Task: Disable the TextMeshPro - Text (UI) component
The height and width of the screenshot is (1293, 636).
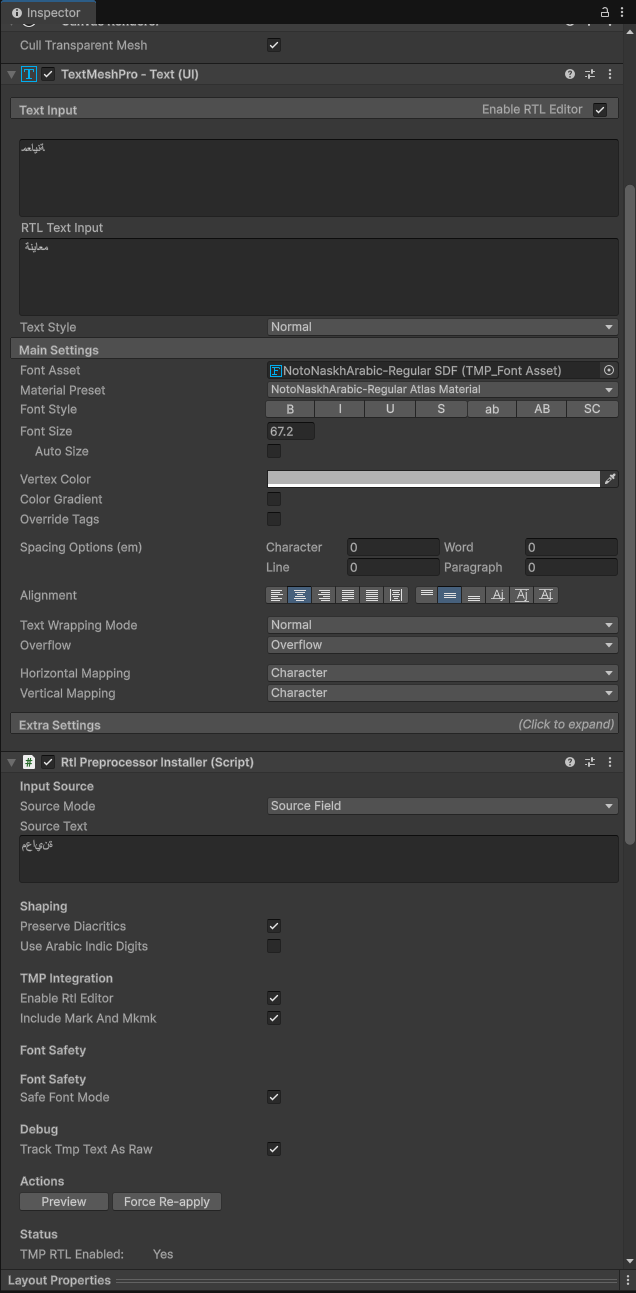Action: coord(48,74)
